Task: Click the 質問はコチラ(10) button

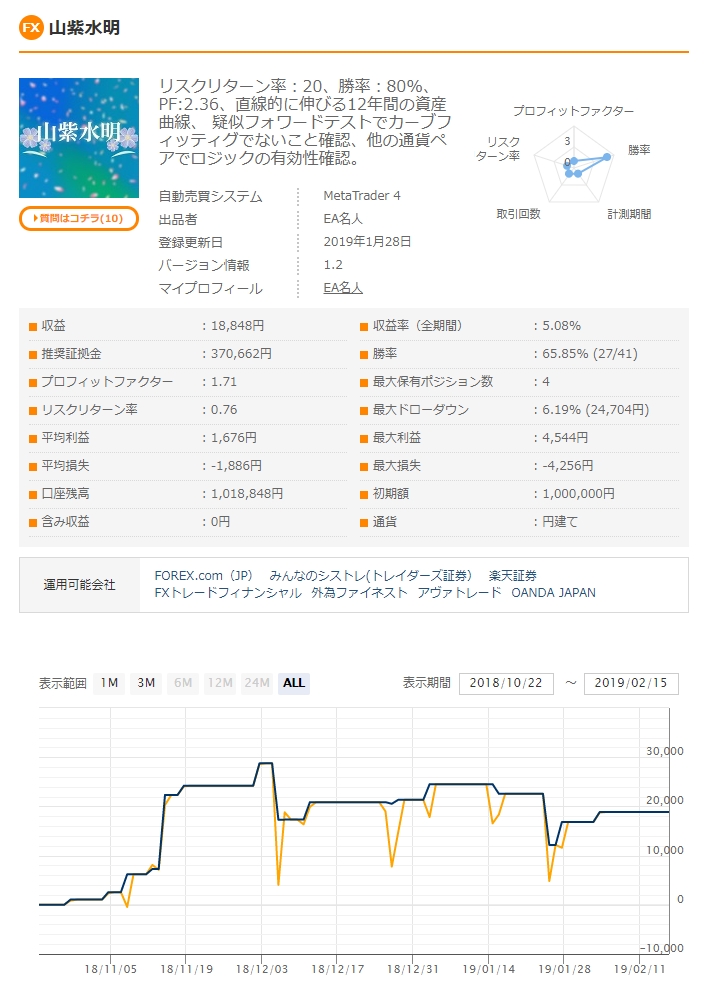Action: point(79,218)
